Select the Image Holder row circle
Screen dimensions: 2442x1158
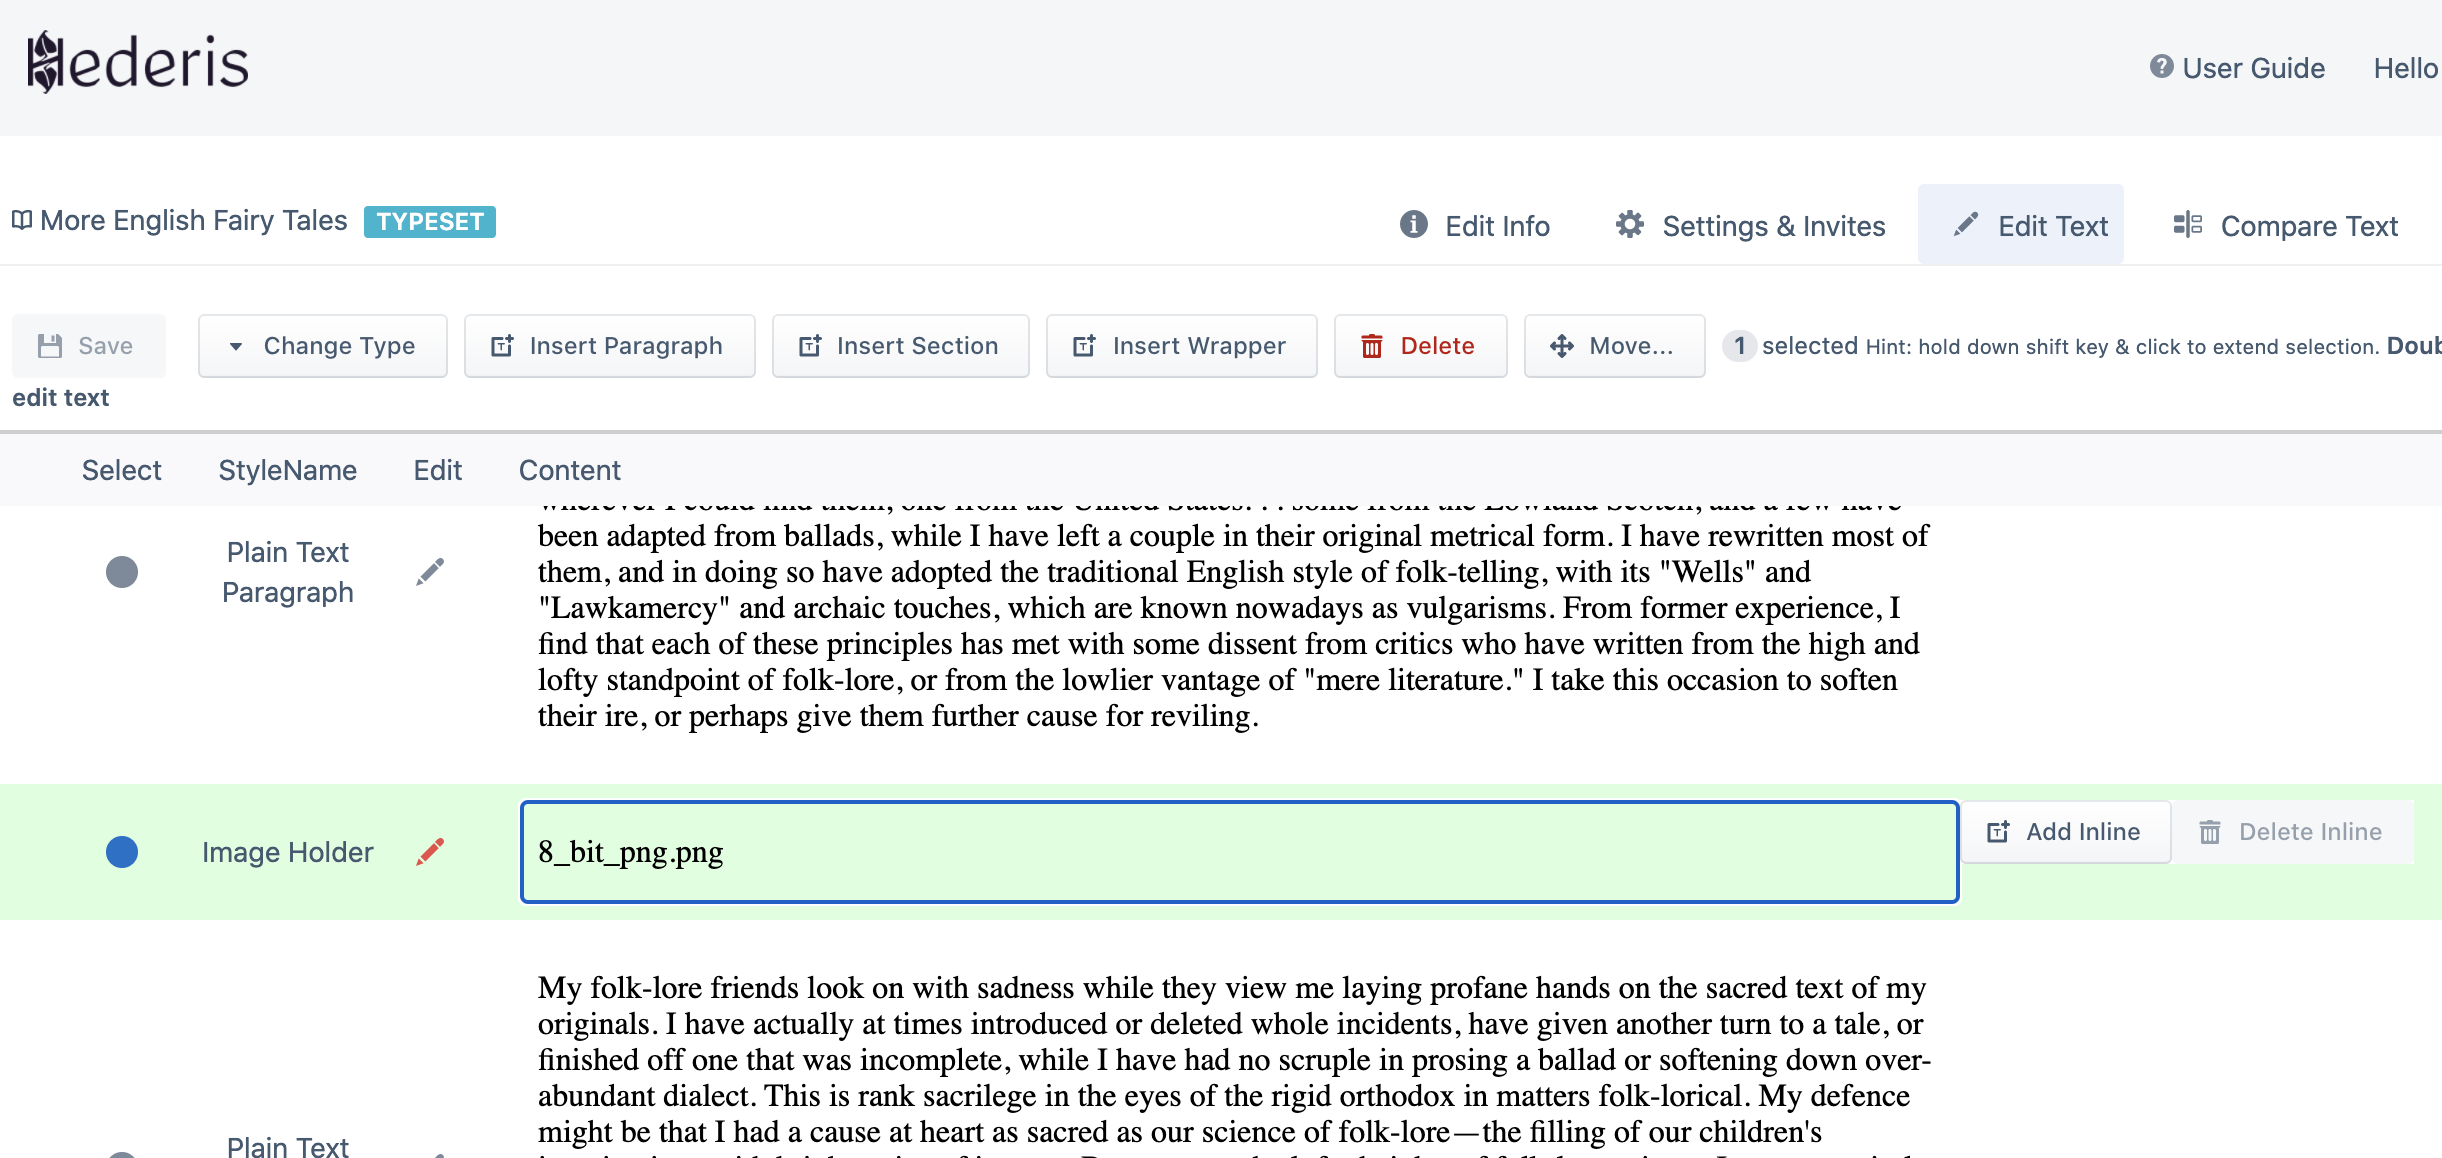click(x=122, y=851)
